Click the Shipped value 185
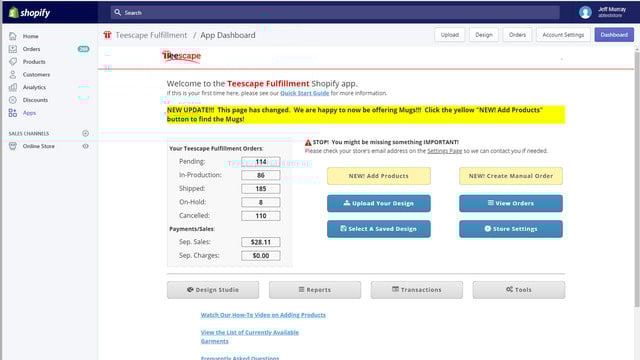640x360 pixels. 260,189
